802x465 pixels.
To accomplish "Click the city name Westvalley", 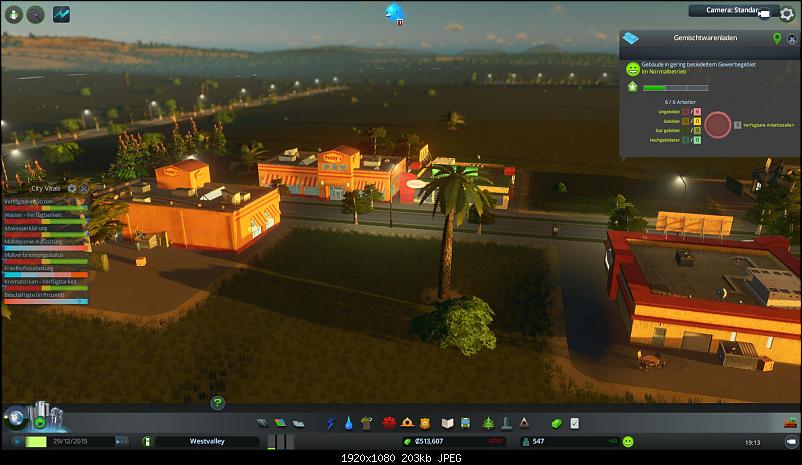I will point(207,441).
